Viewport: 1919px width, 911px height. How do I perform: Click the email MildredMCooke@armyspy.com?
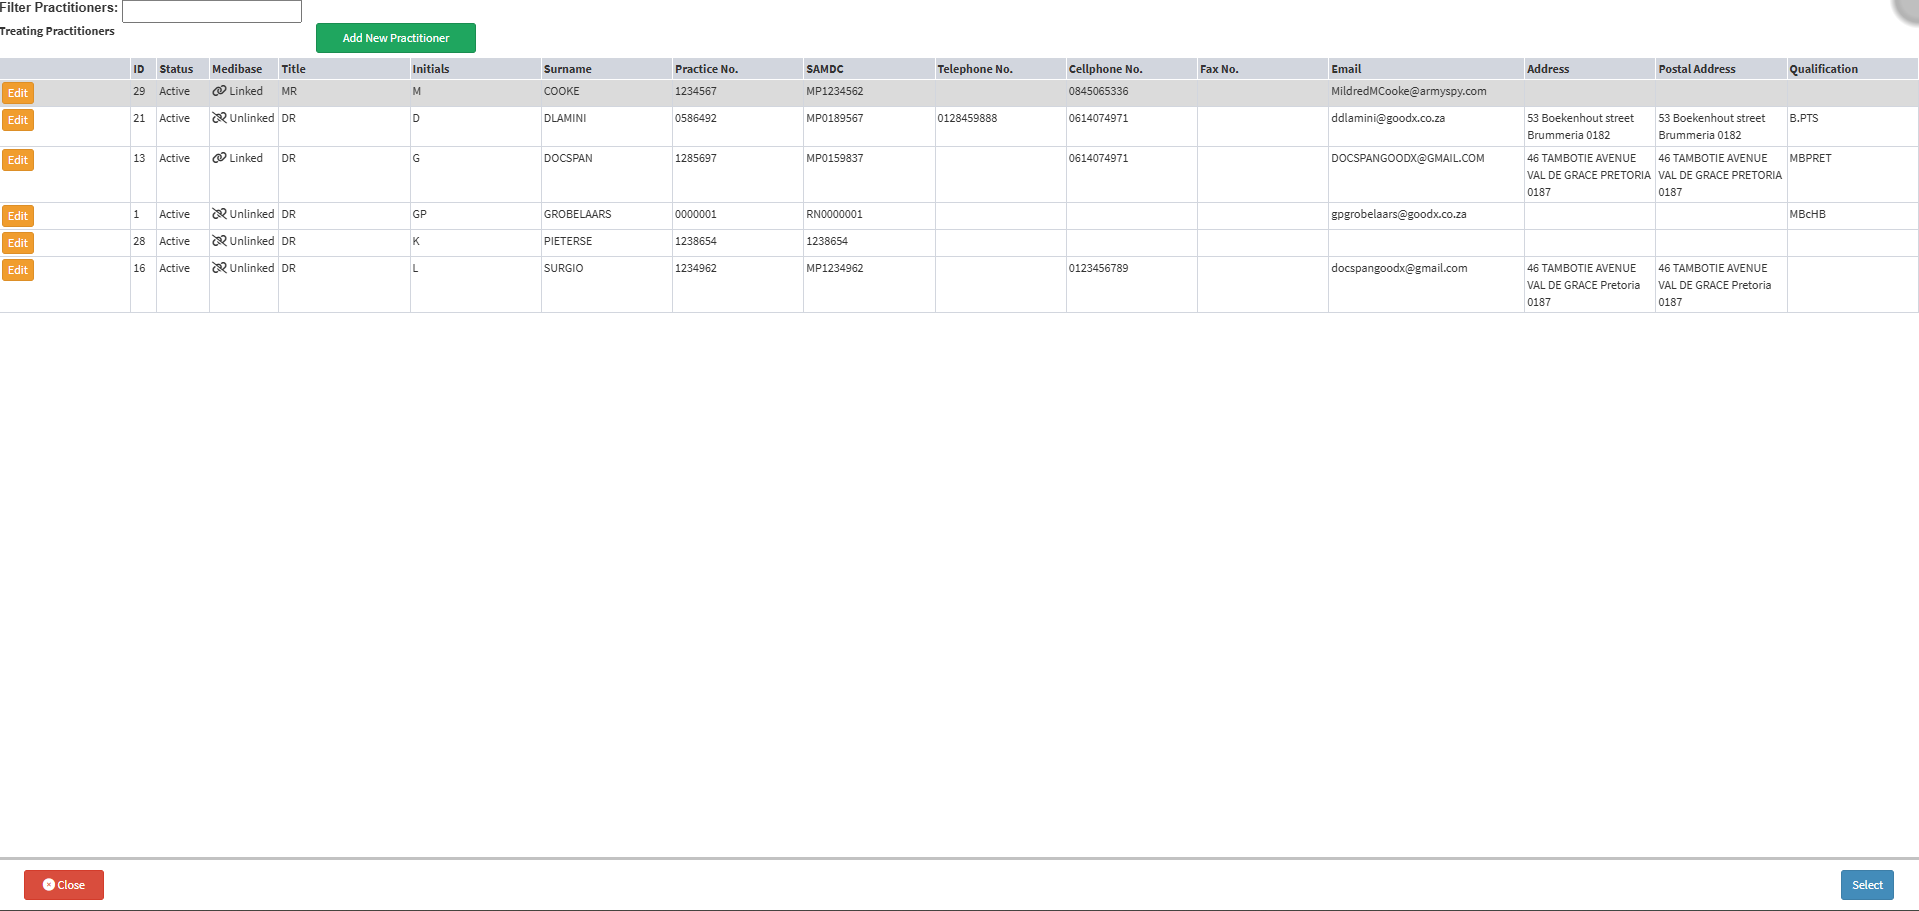coord(1409,91)
